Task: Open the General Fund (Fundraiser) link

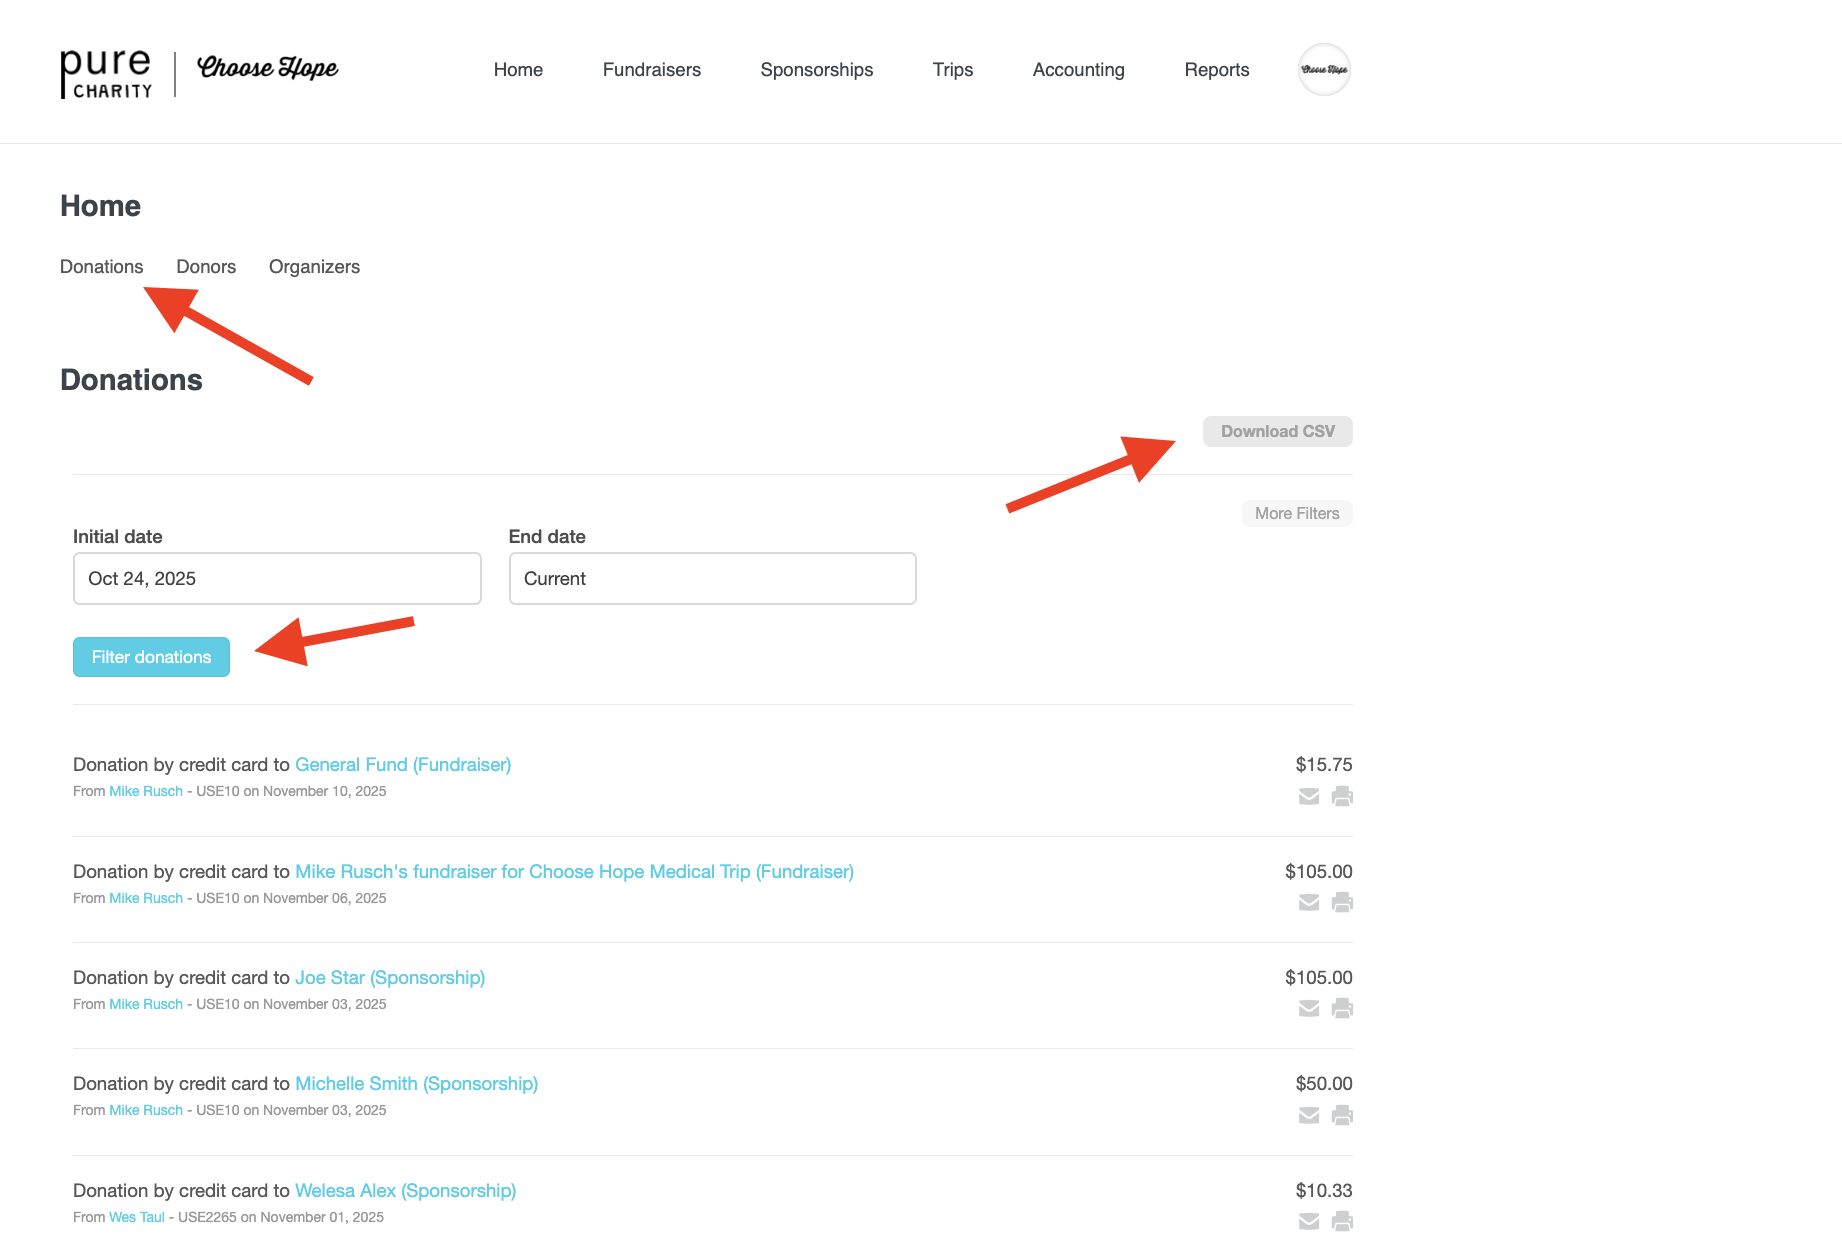Action: (x=403, y=765)
